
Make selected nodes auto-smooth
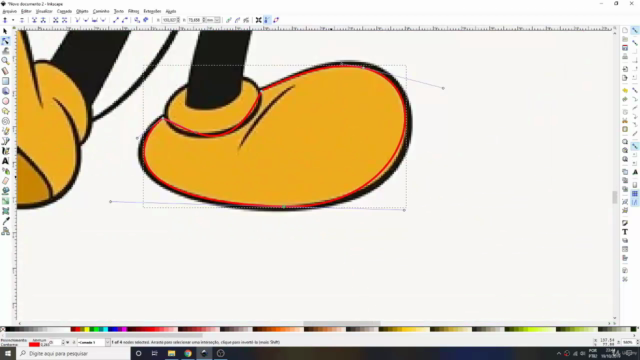[x=103, y=20]
